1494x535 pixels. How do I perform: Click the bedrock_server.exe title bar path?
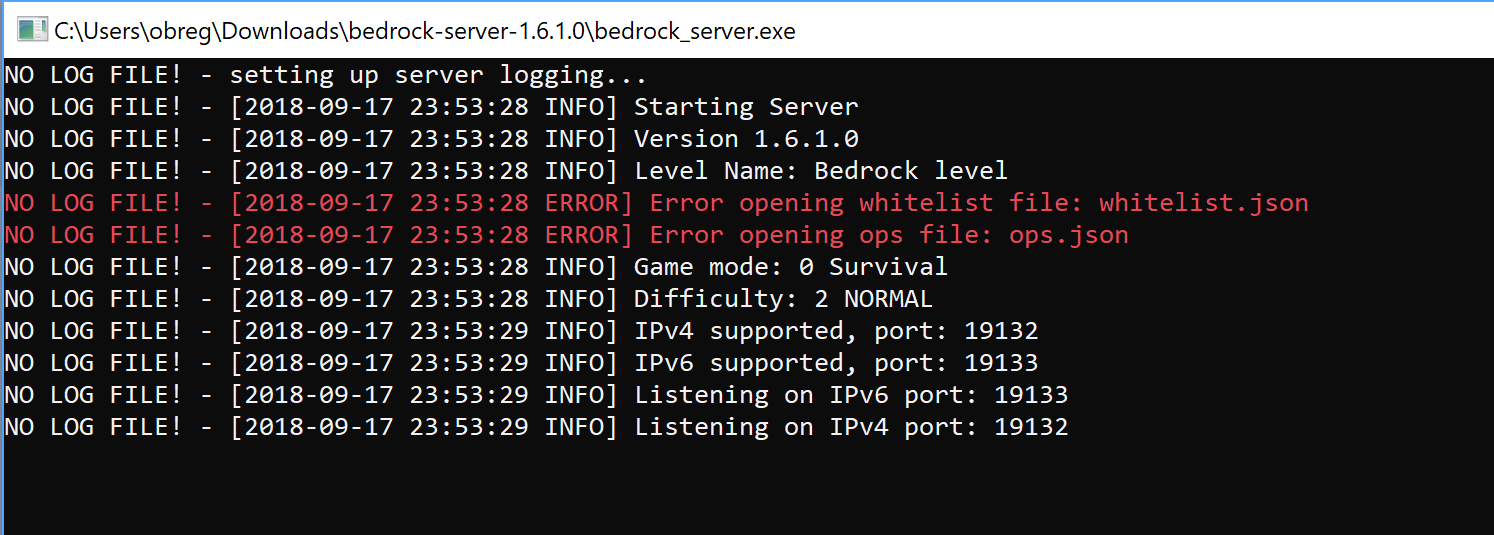(425, 31)
